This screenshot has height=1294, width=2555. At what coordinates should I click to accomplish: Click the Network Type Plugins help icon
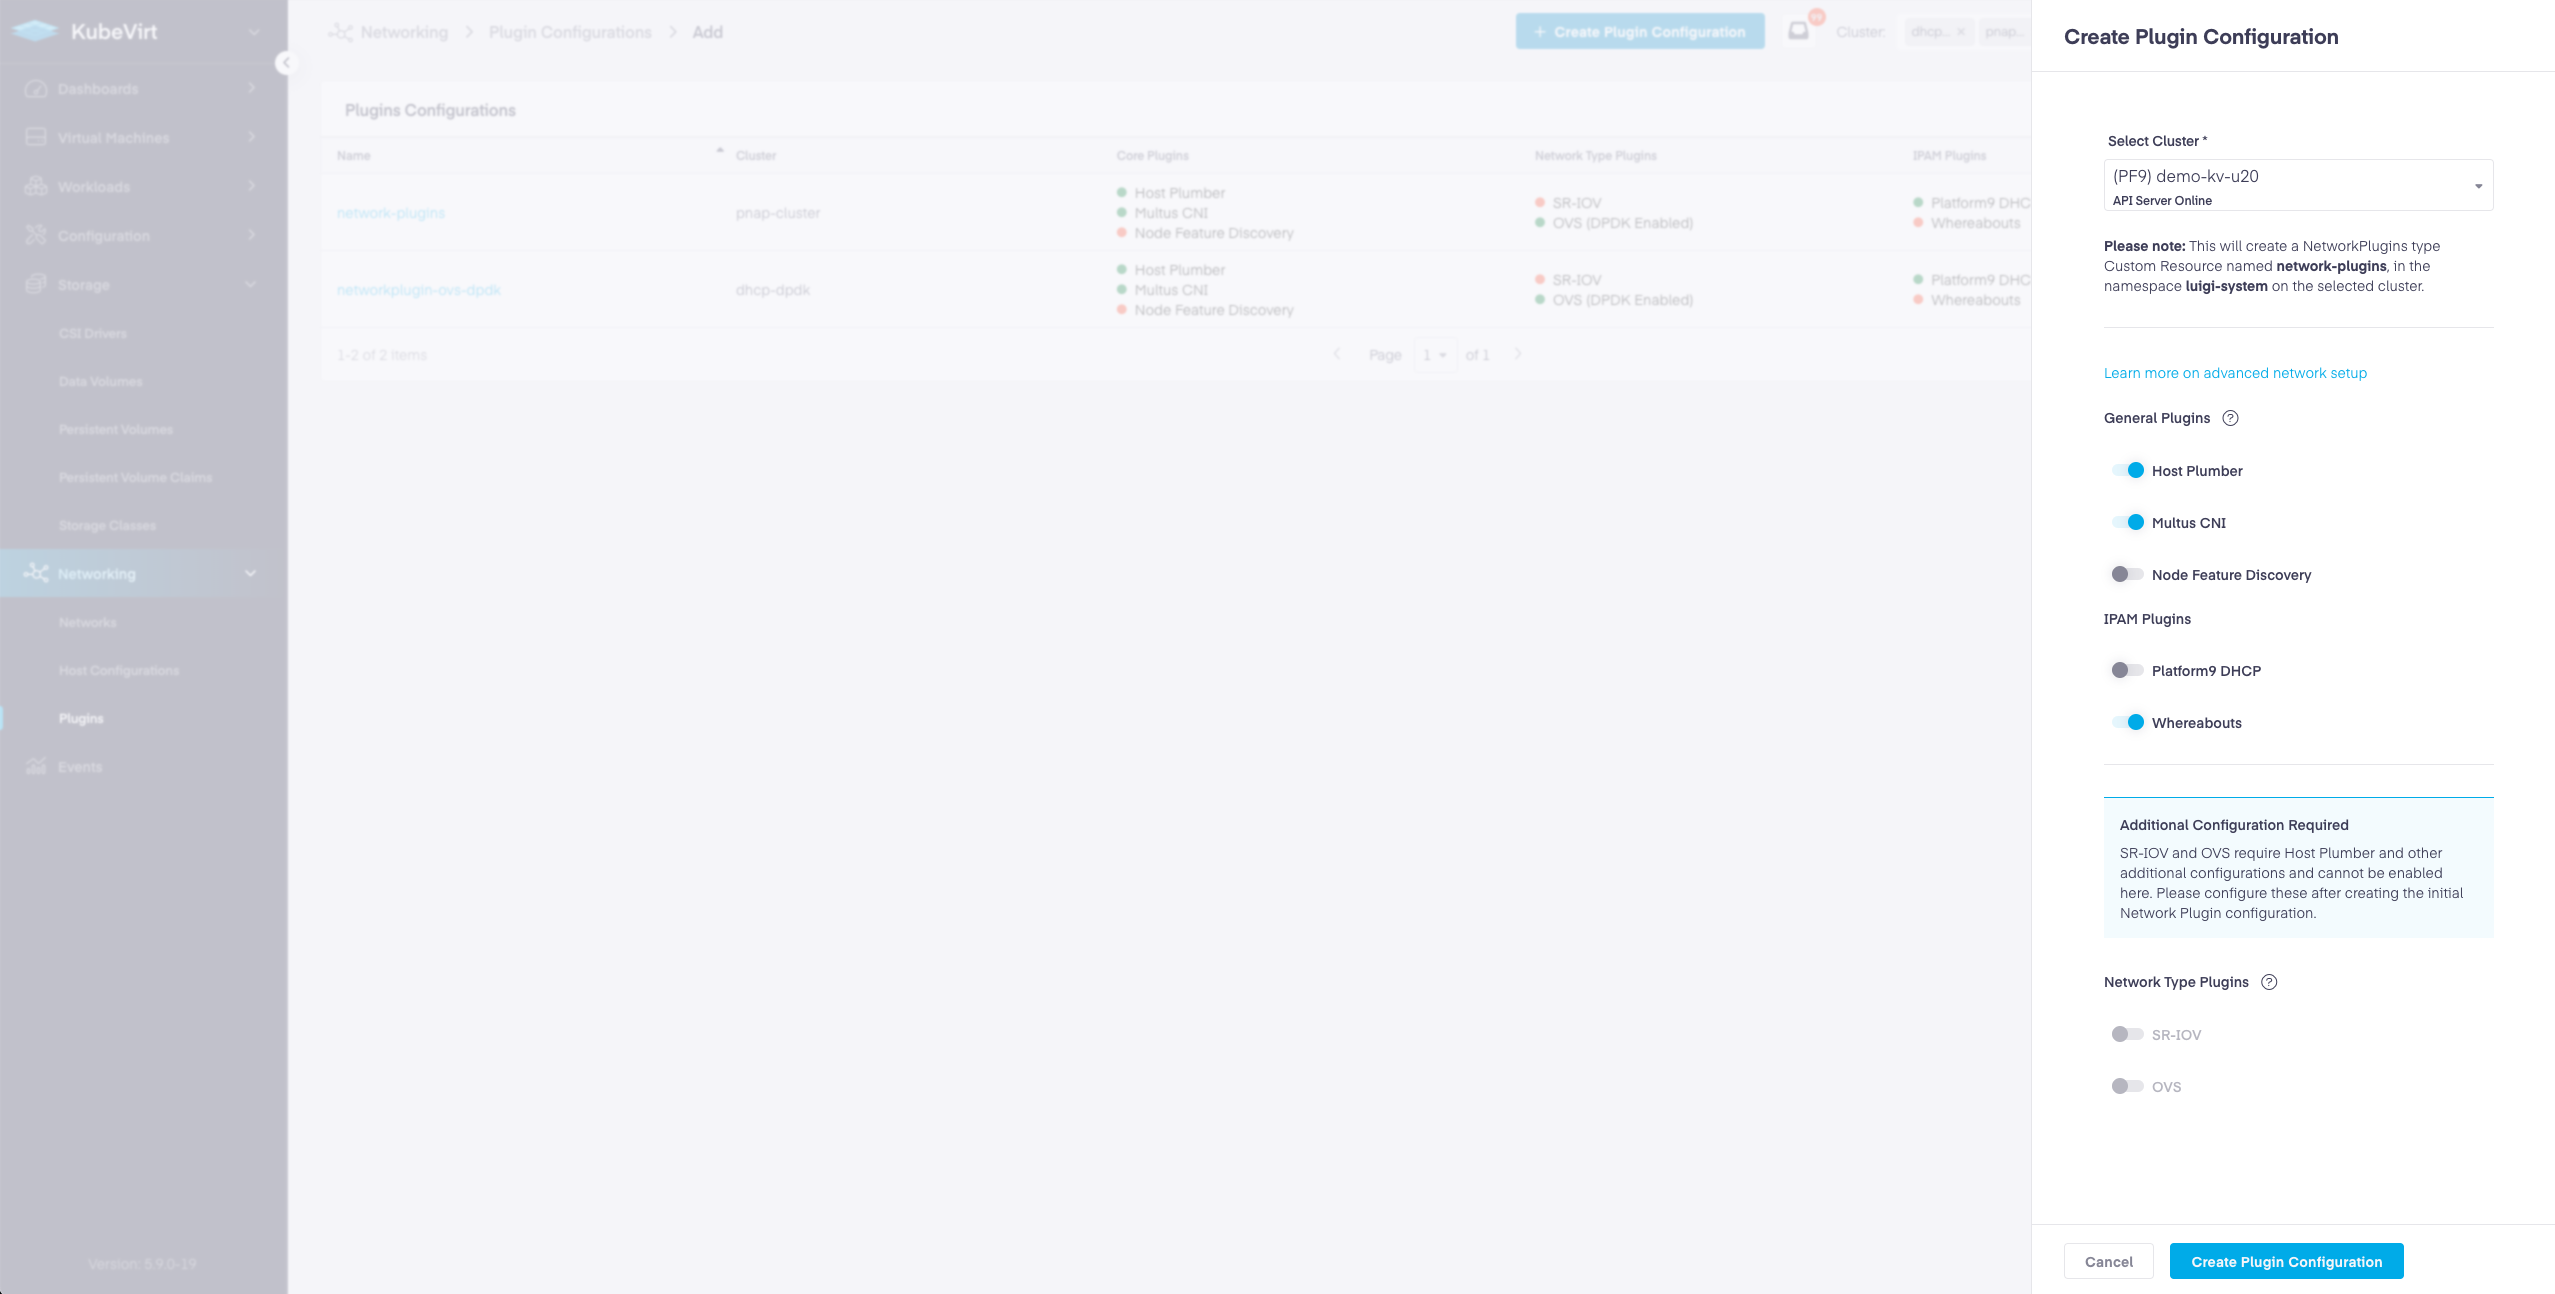[x=2269, y=982]
